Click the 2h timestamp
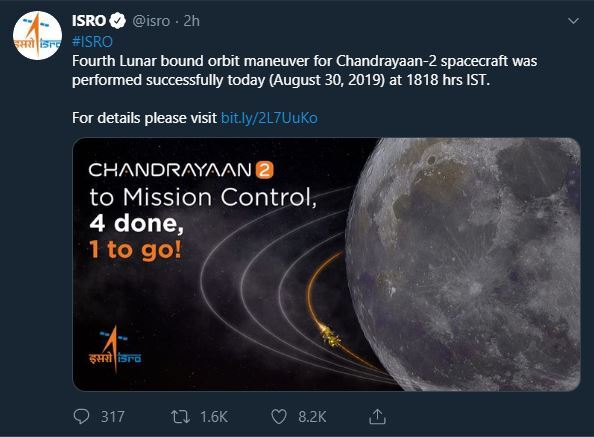 click(191, 21)
